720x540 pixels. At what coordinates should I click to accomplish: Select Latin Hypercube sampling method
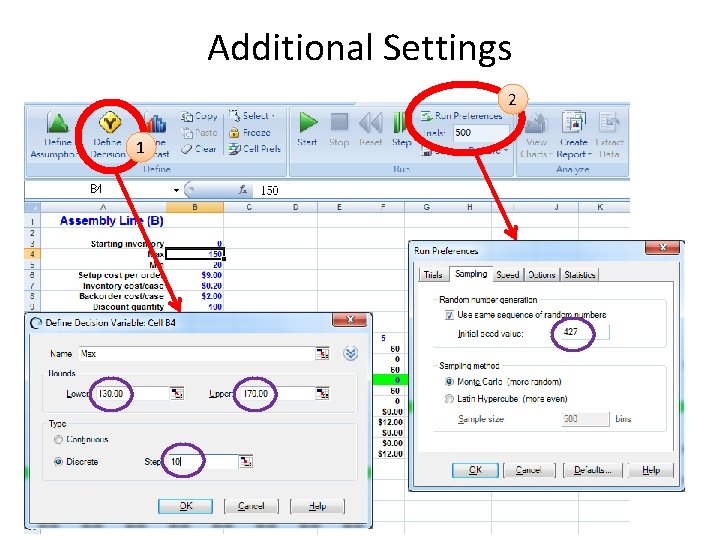[x=449, y=399]
